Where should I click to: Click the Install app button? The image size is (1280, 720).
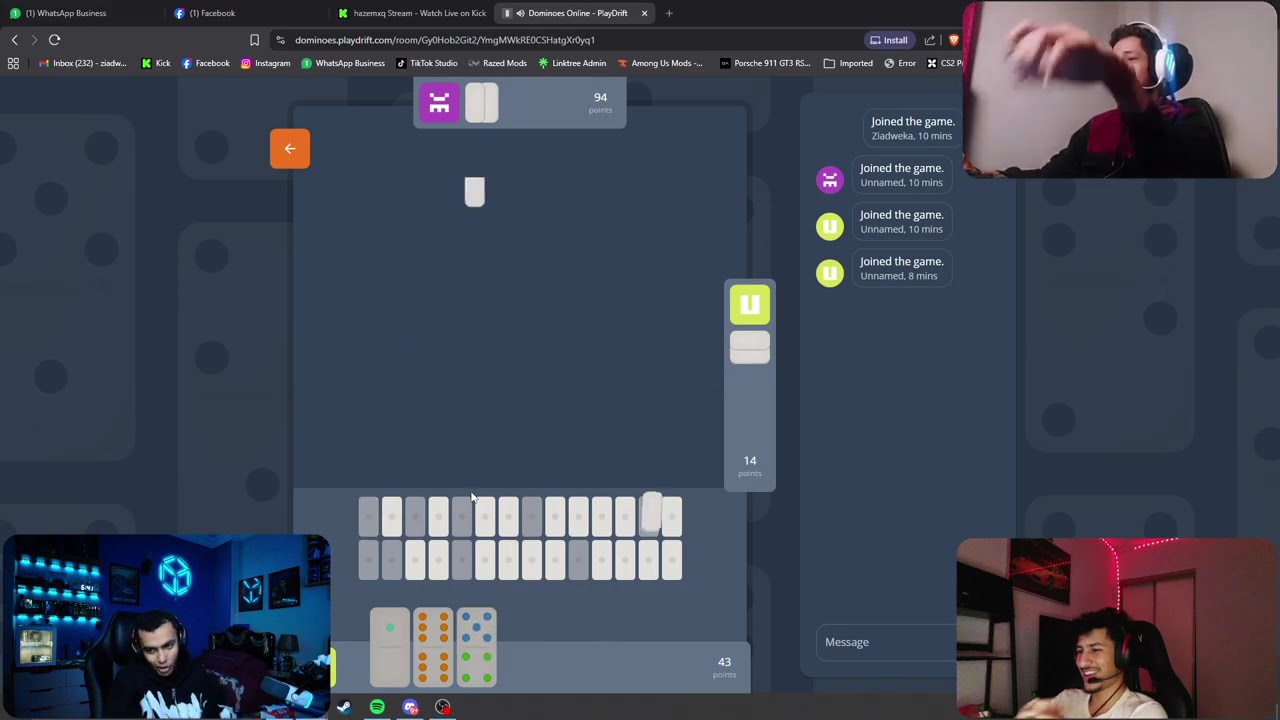point(889,40)
